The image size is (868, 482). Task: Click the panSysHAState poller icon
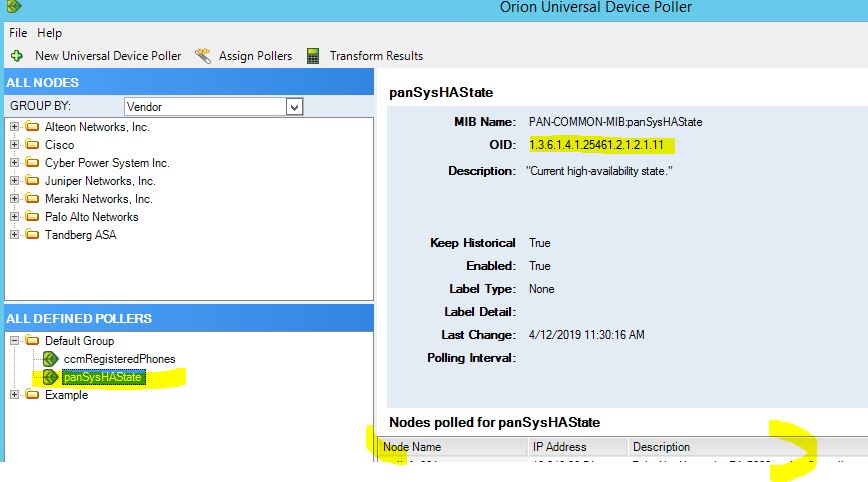tap(50, 377)
